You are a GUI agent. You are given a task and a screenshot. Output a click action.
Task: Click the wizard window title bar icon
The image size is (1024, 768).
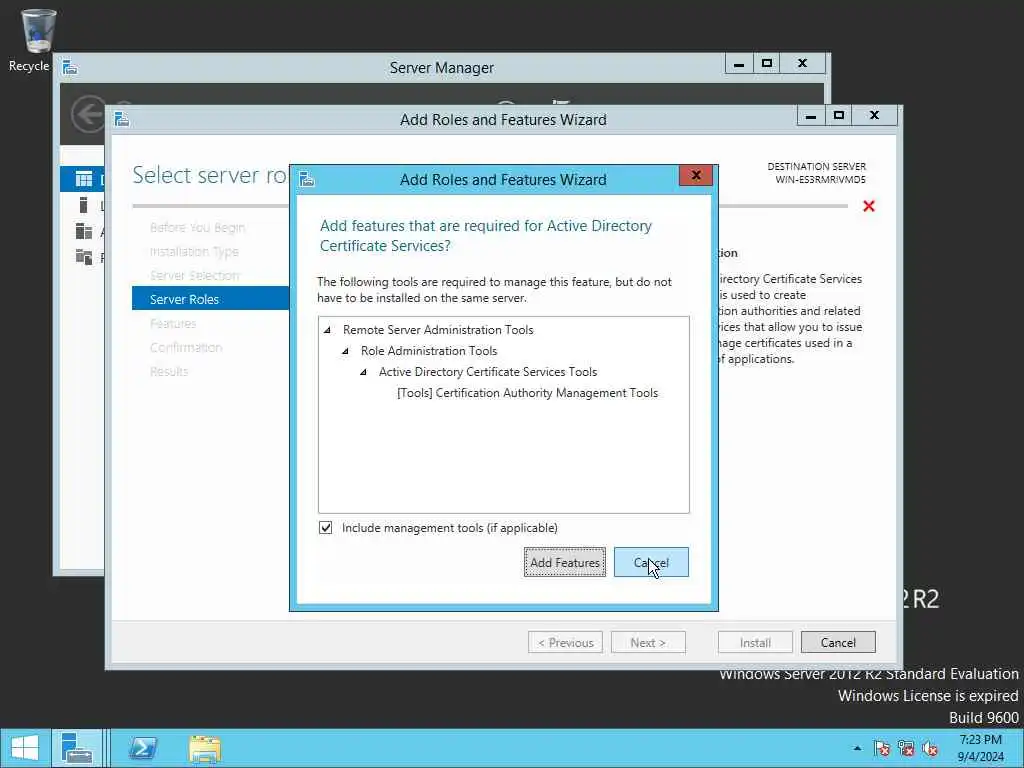point(121,120)
